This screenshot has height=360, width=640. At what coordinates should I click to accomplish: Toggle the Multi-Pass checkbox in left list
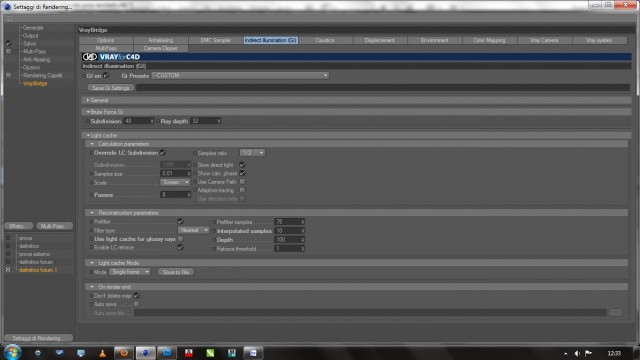tap(9, 51)
